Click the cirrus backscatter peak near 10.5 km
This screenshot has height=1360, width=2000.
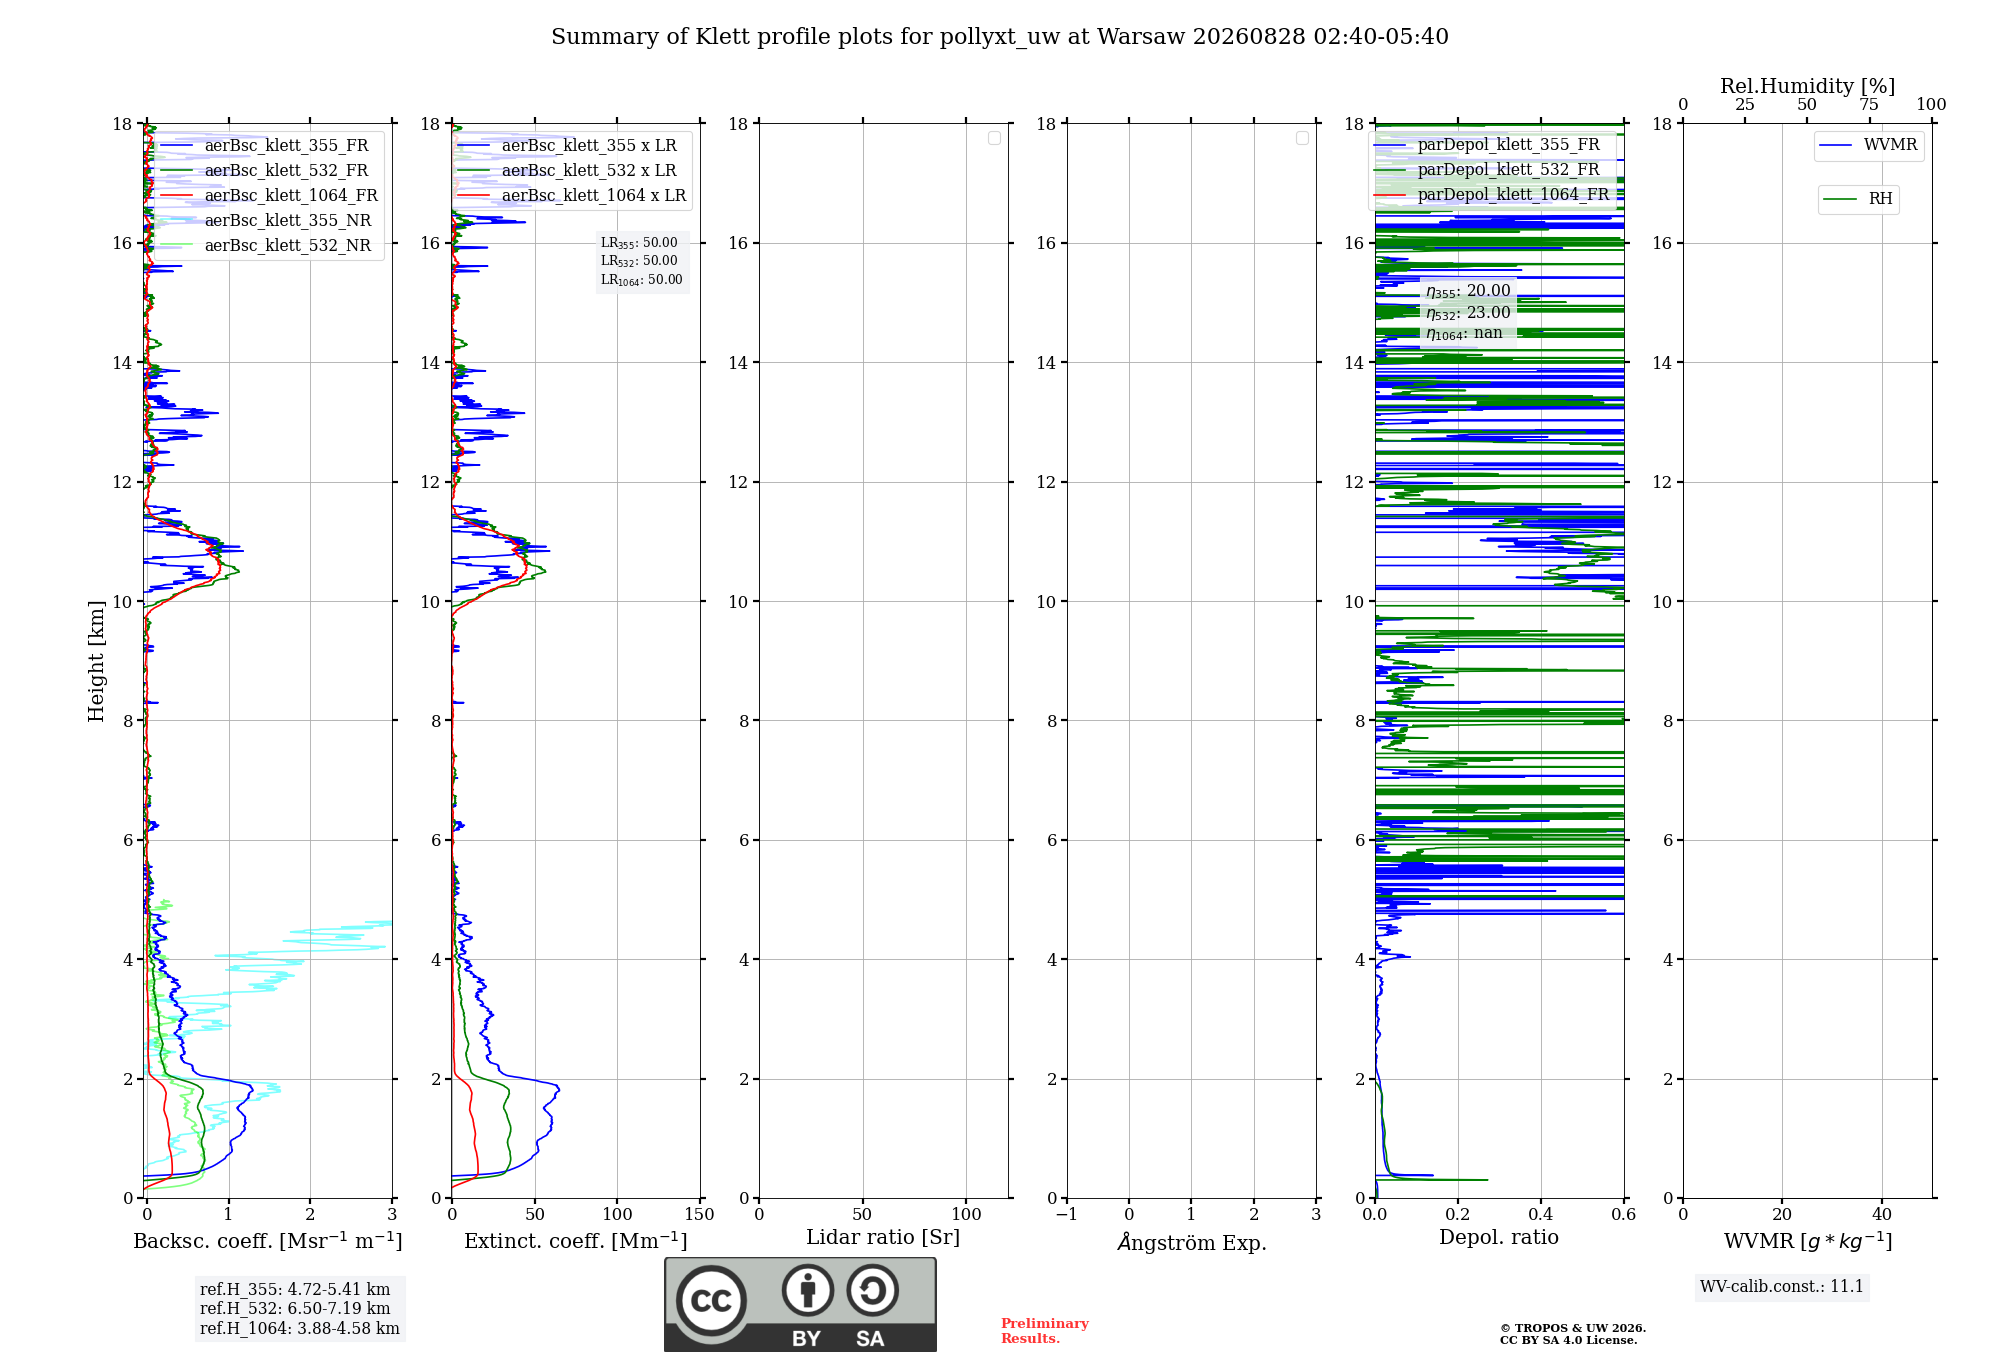pyautogui.click(x=232, y=570)
